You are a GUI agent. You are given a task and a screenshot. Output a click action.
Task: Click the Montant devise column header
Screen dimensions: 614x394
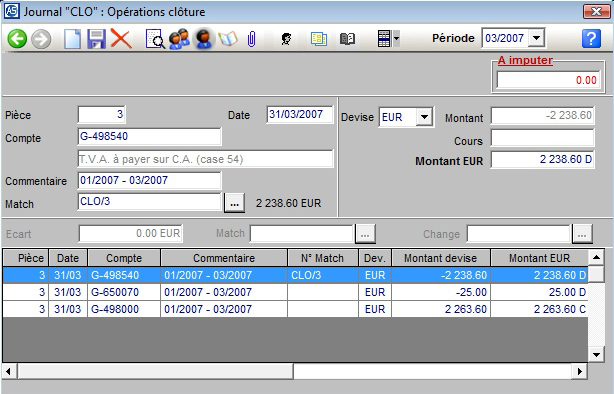tap(441, 258)
